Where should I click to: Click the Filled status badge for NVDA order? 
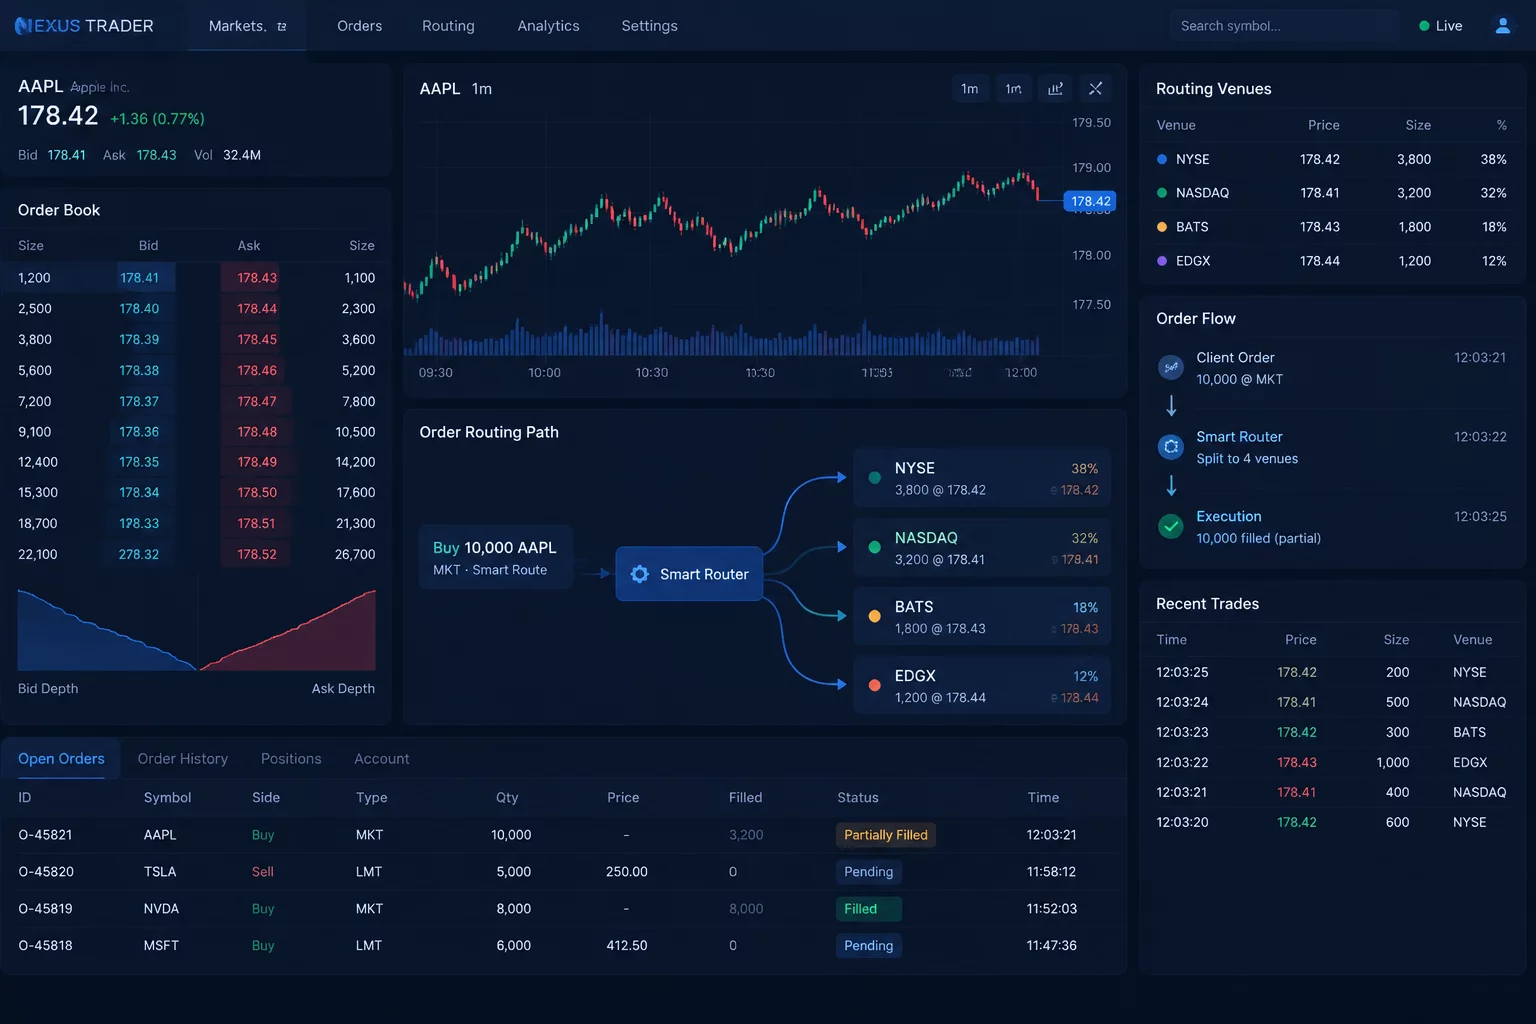pos(869,909)
